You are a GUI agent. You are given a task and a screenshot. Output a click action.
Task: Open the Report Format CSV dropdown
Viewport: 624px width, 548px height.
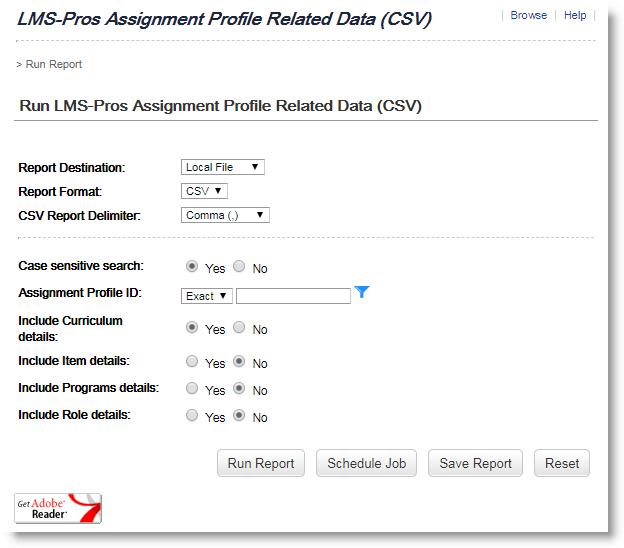[205, 191]
